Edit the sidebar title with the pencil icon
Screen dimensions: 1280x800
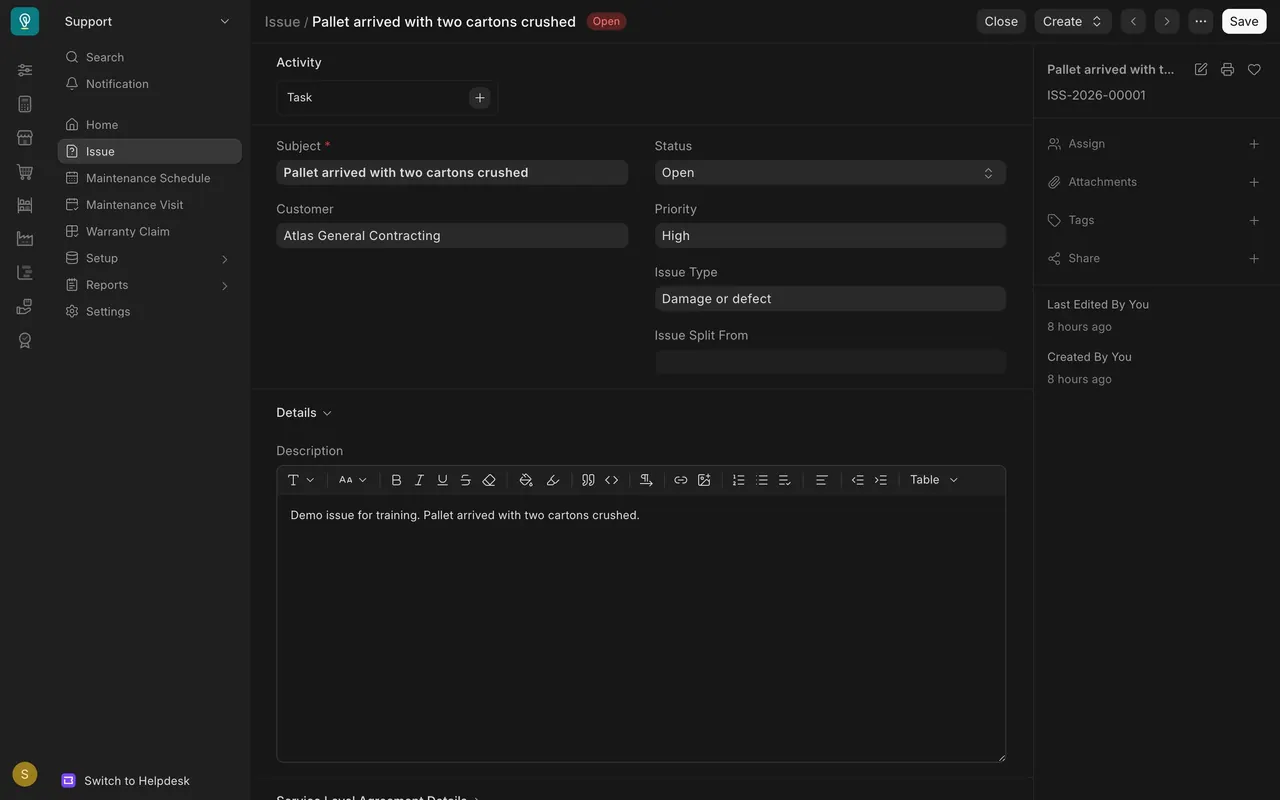coord(1201,69)
